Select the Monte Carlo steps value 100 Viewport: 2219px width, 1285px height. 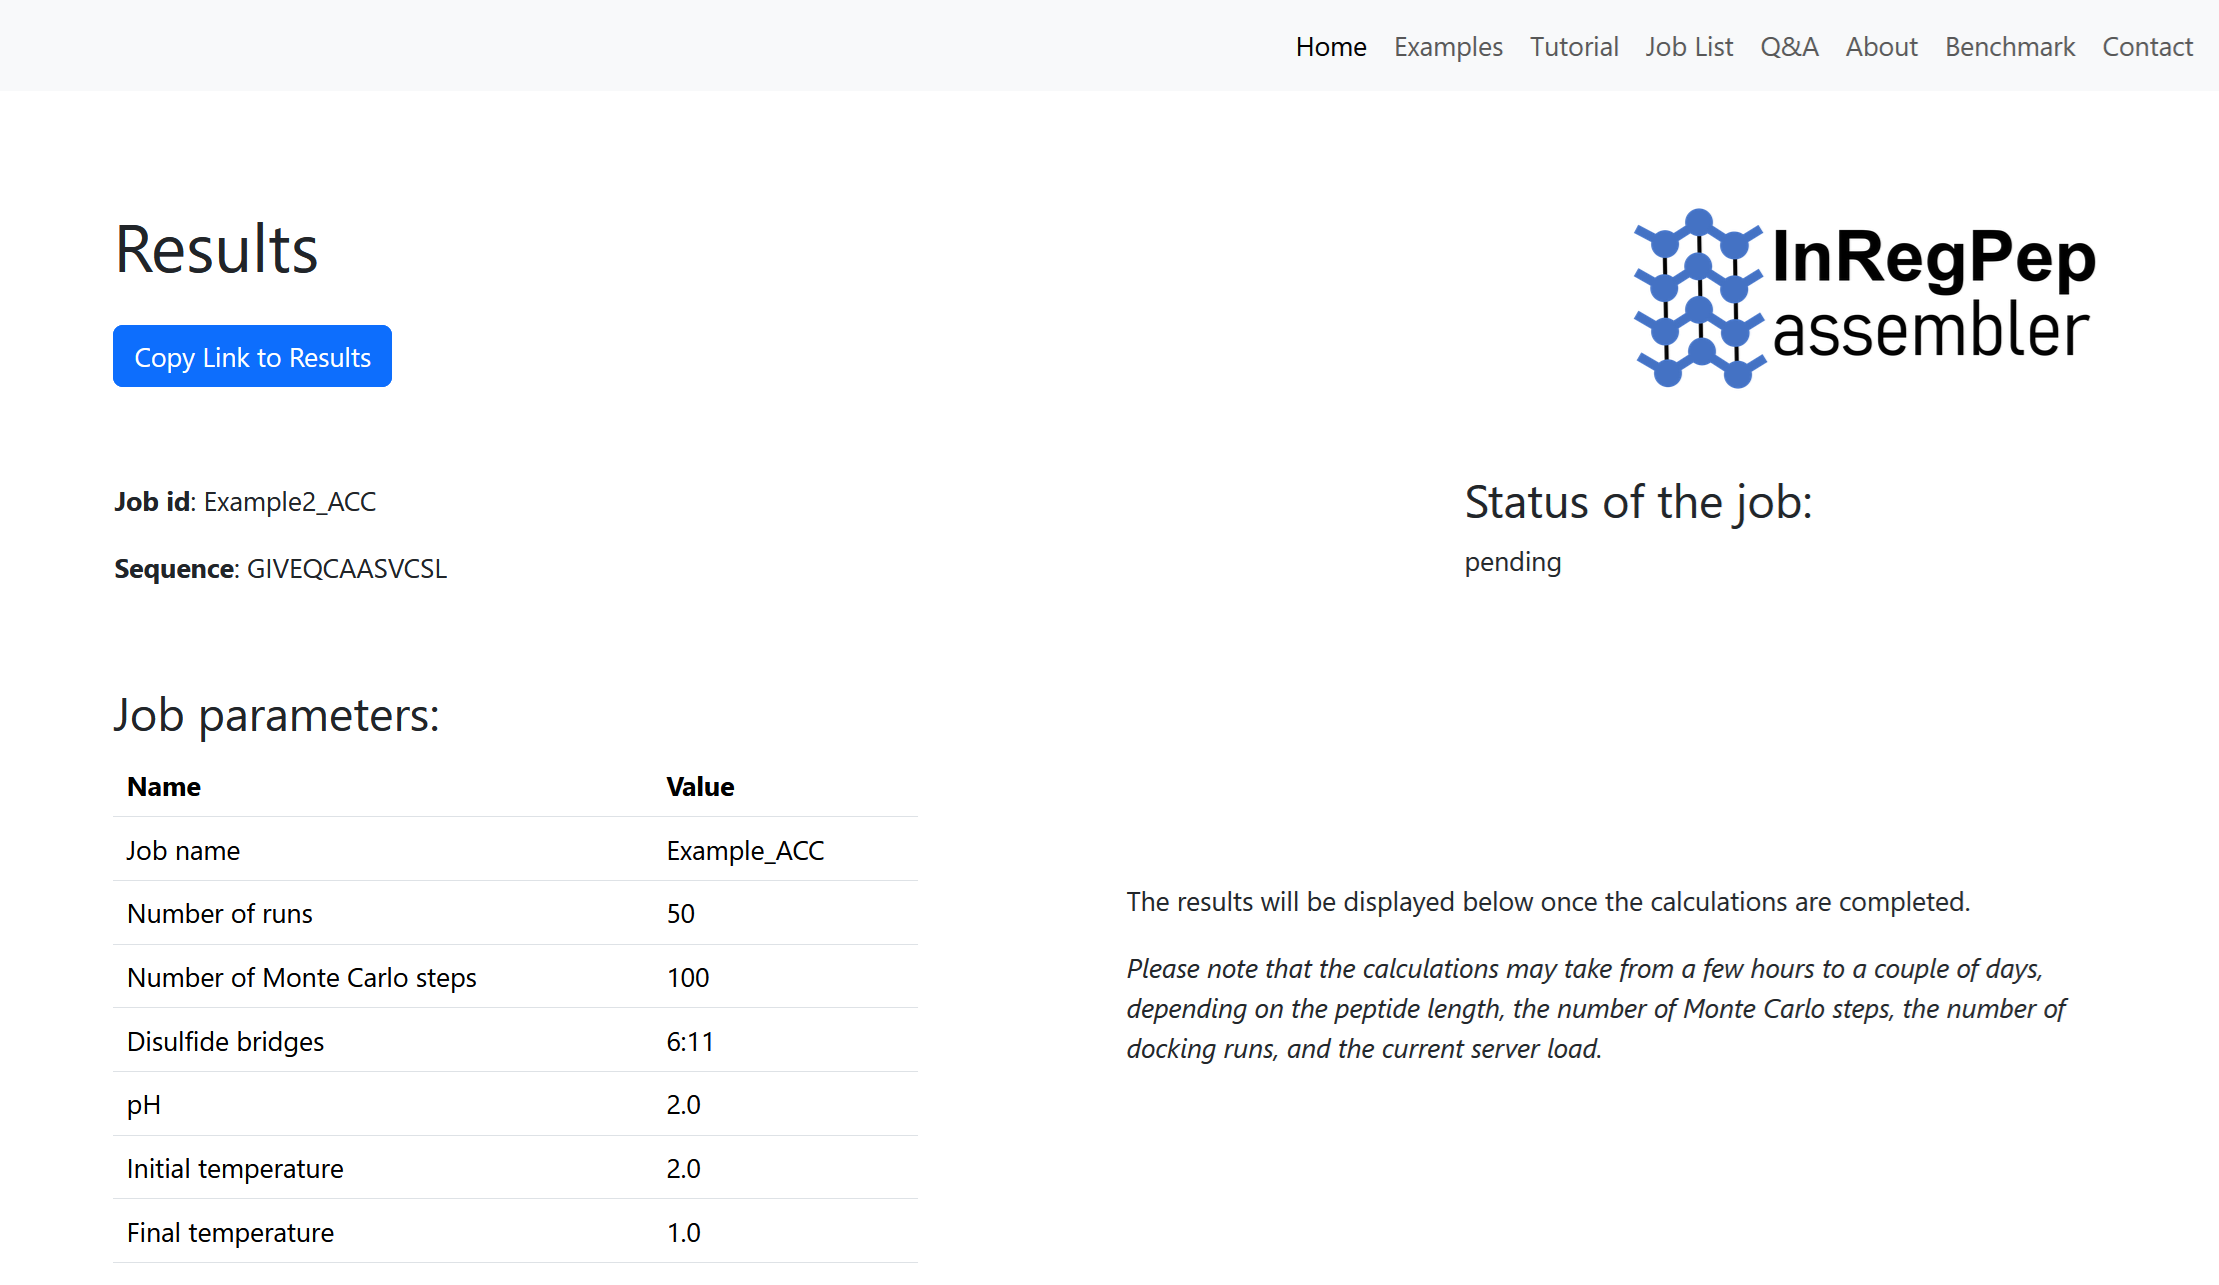(x=688, y=978)
